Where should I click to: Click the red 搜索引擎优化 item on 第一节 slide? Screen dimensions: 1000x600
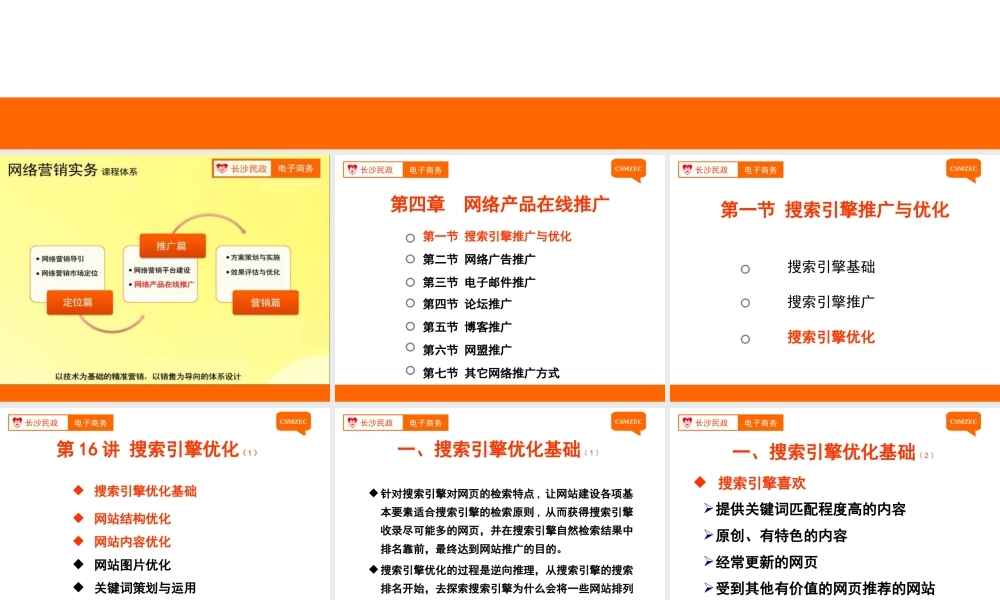[830, 337]
